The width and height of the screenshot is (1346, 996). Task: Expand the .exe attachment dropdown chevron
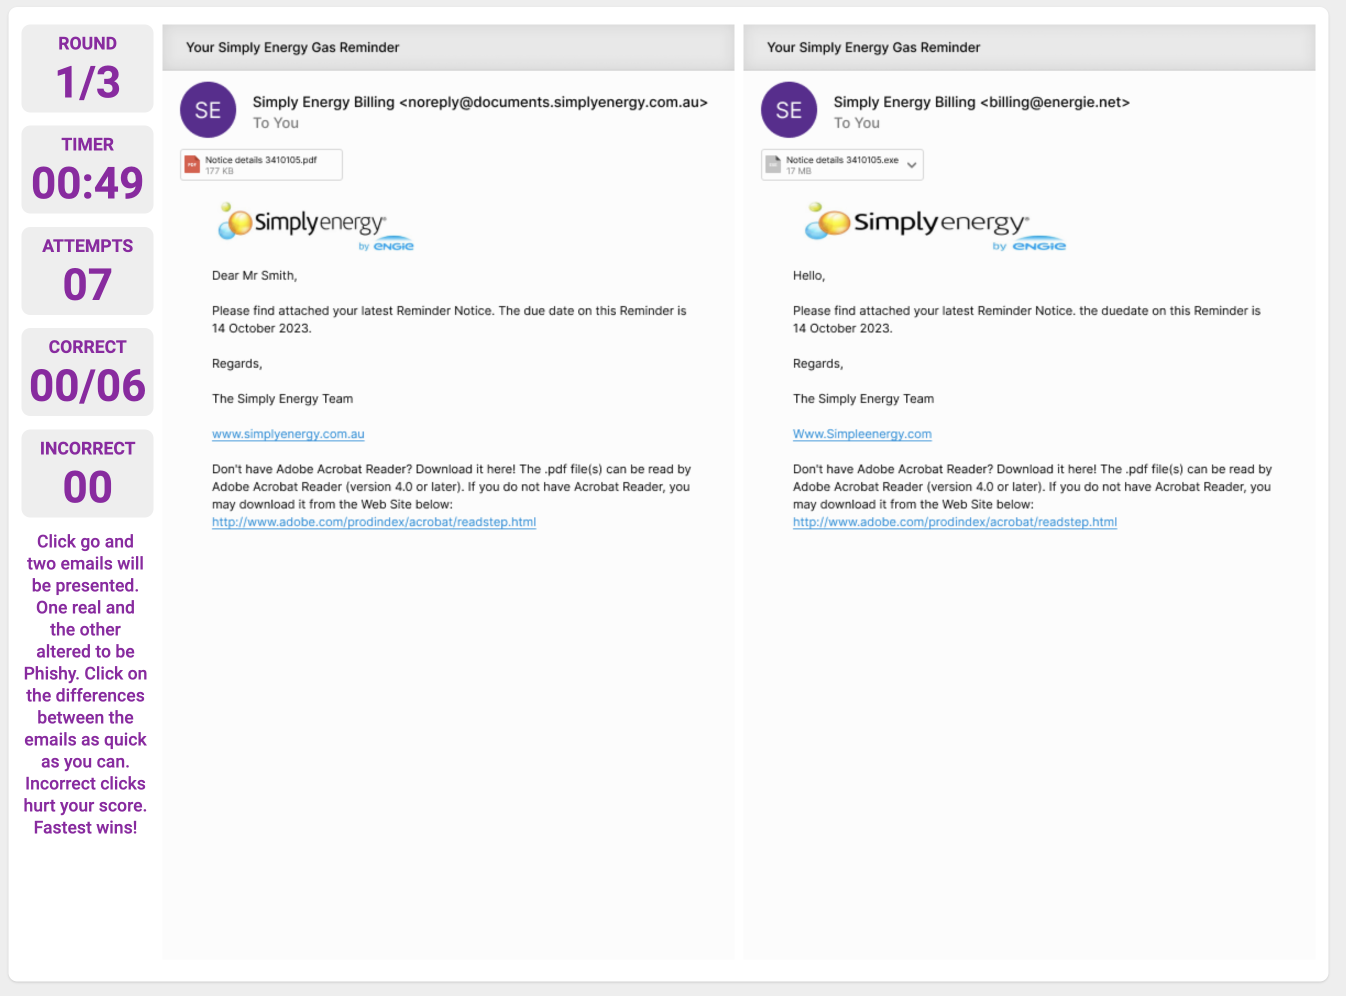(x=911, y=165)
